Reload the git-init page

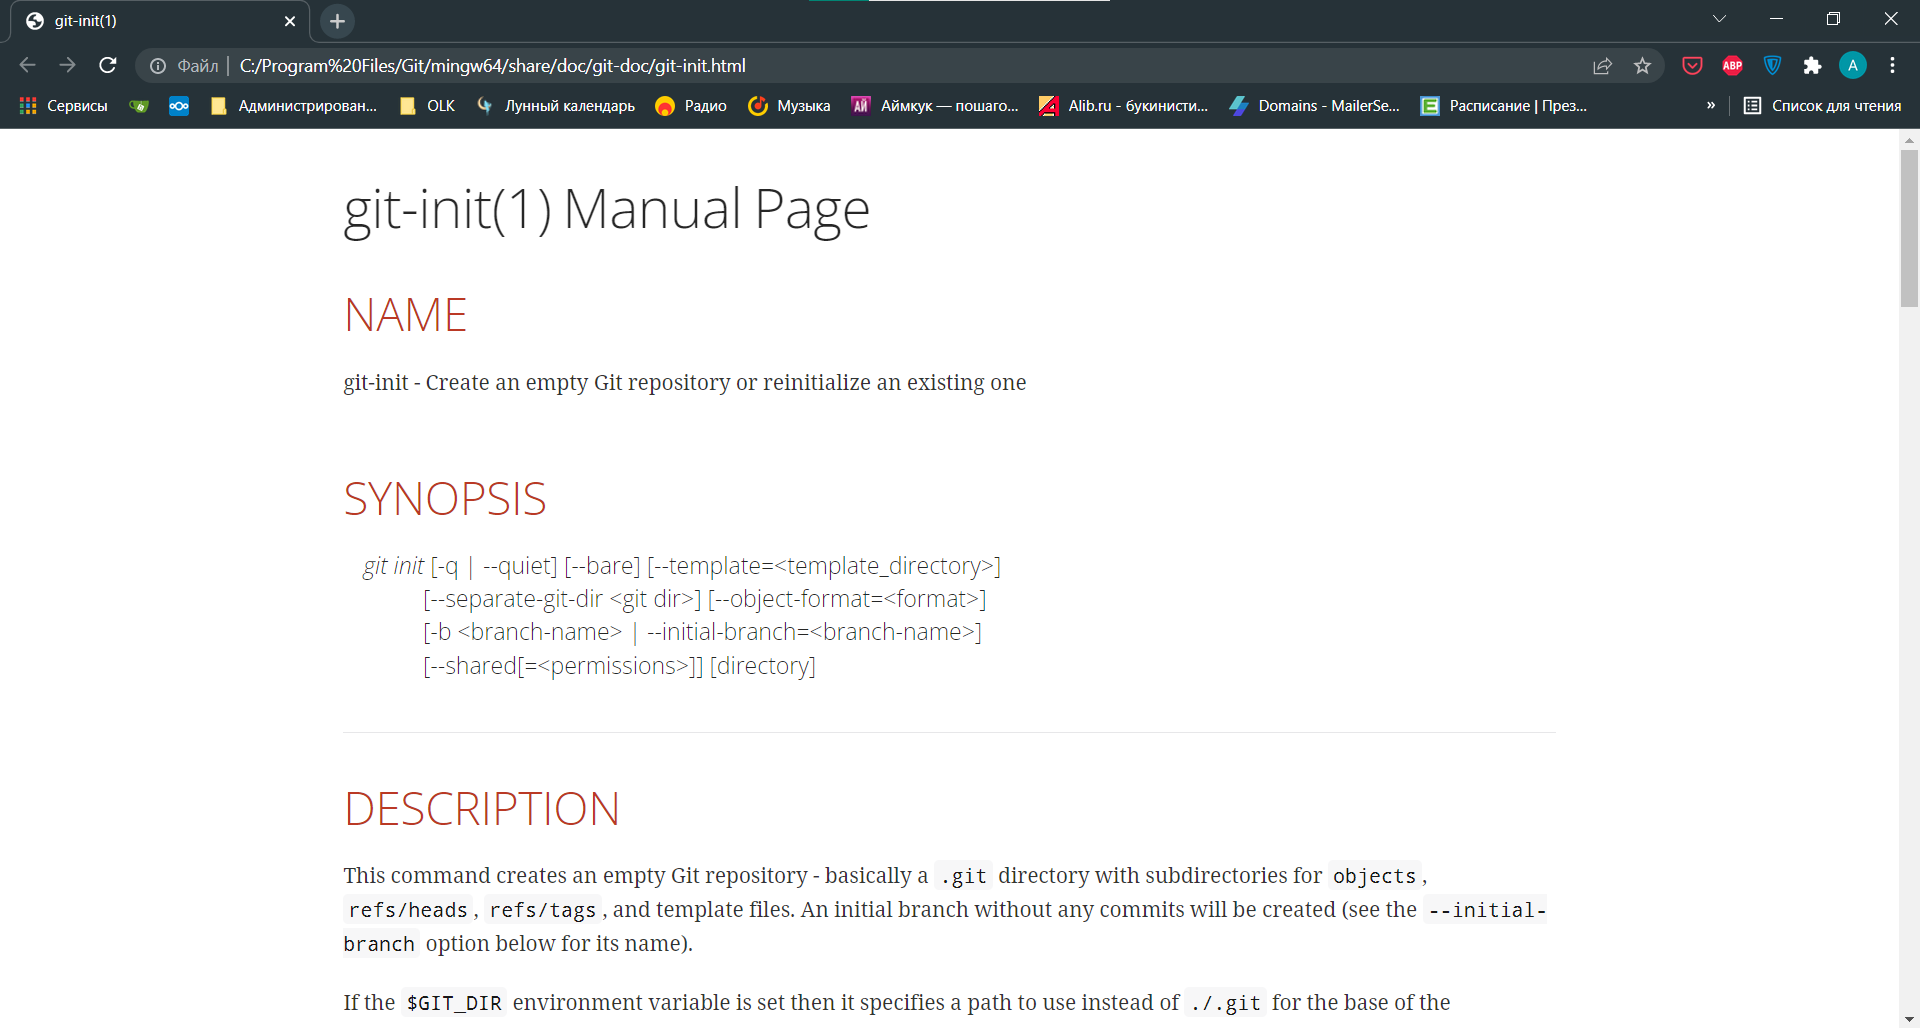coord(108,65)
